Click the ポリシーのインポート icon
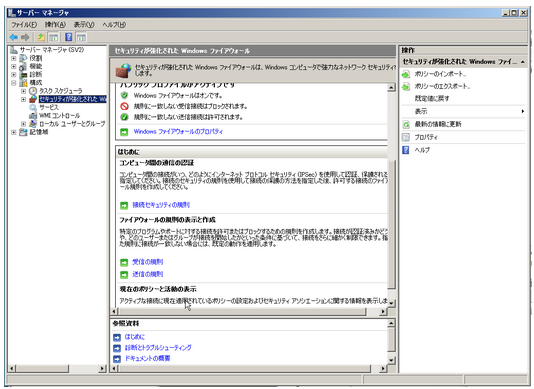 406,74
